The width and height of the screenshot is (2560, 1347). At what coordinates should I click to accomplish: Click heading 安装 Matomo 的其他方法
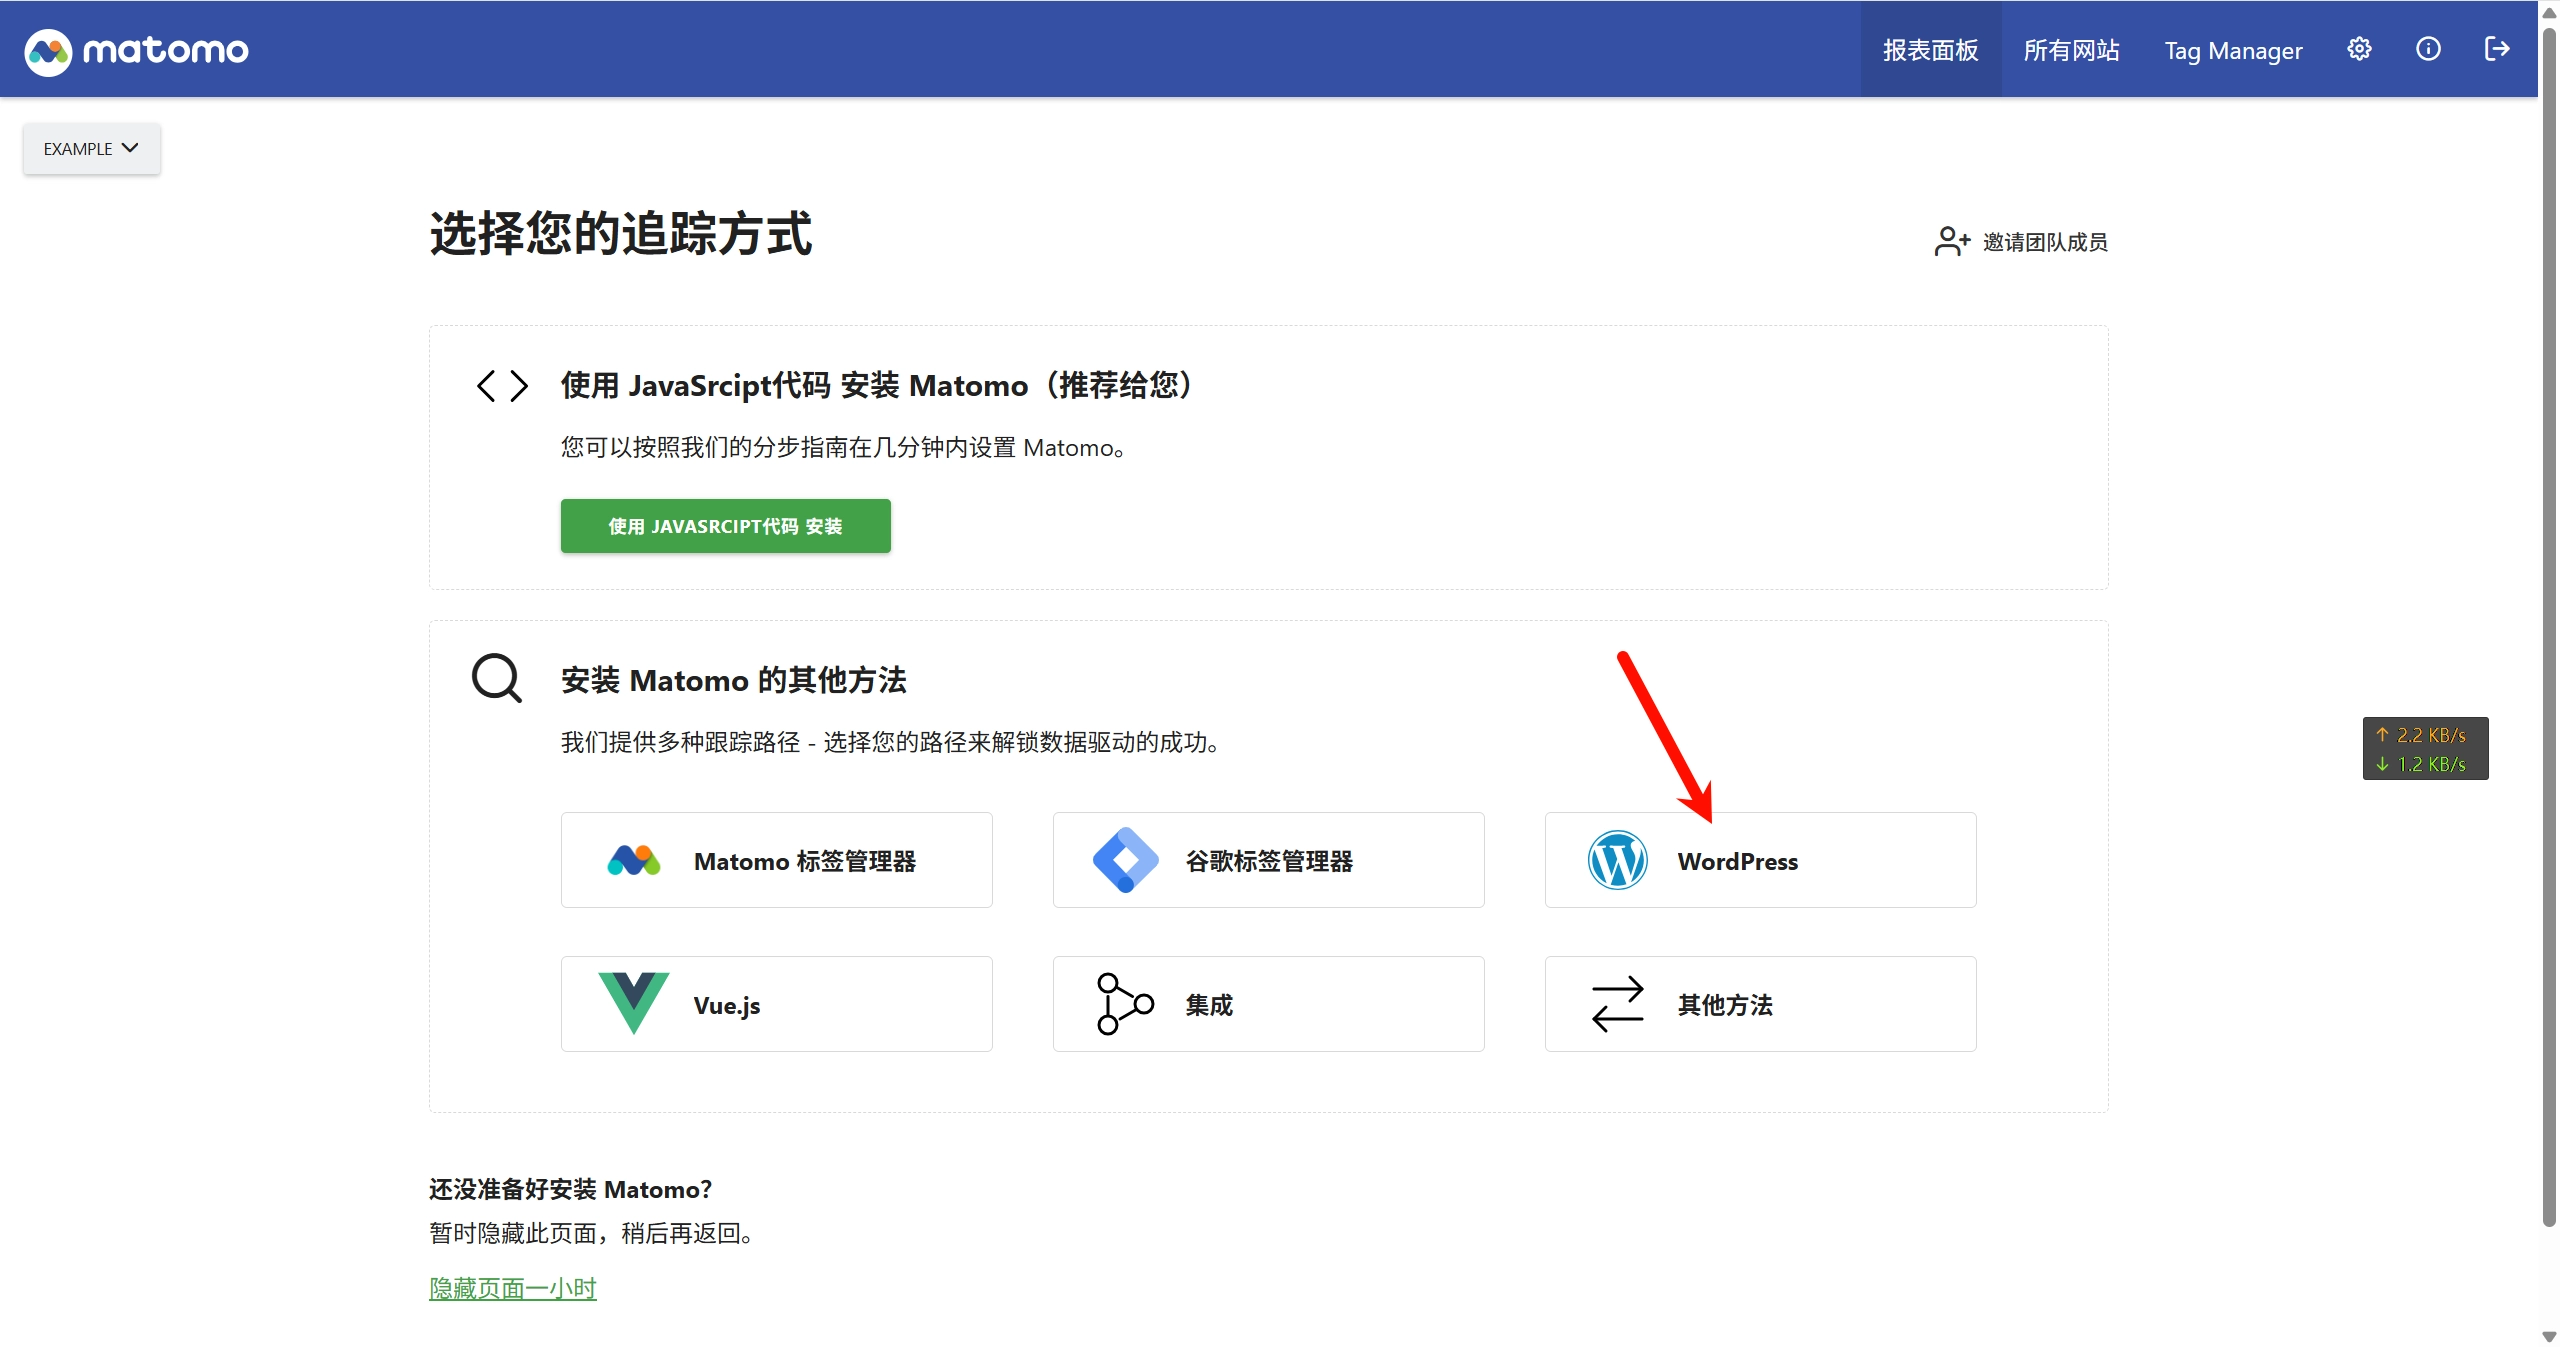click(x=734, y=680)
